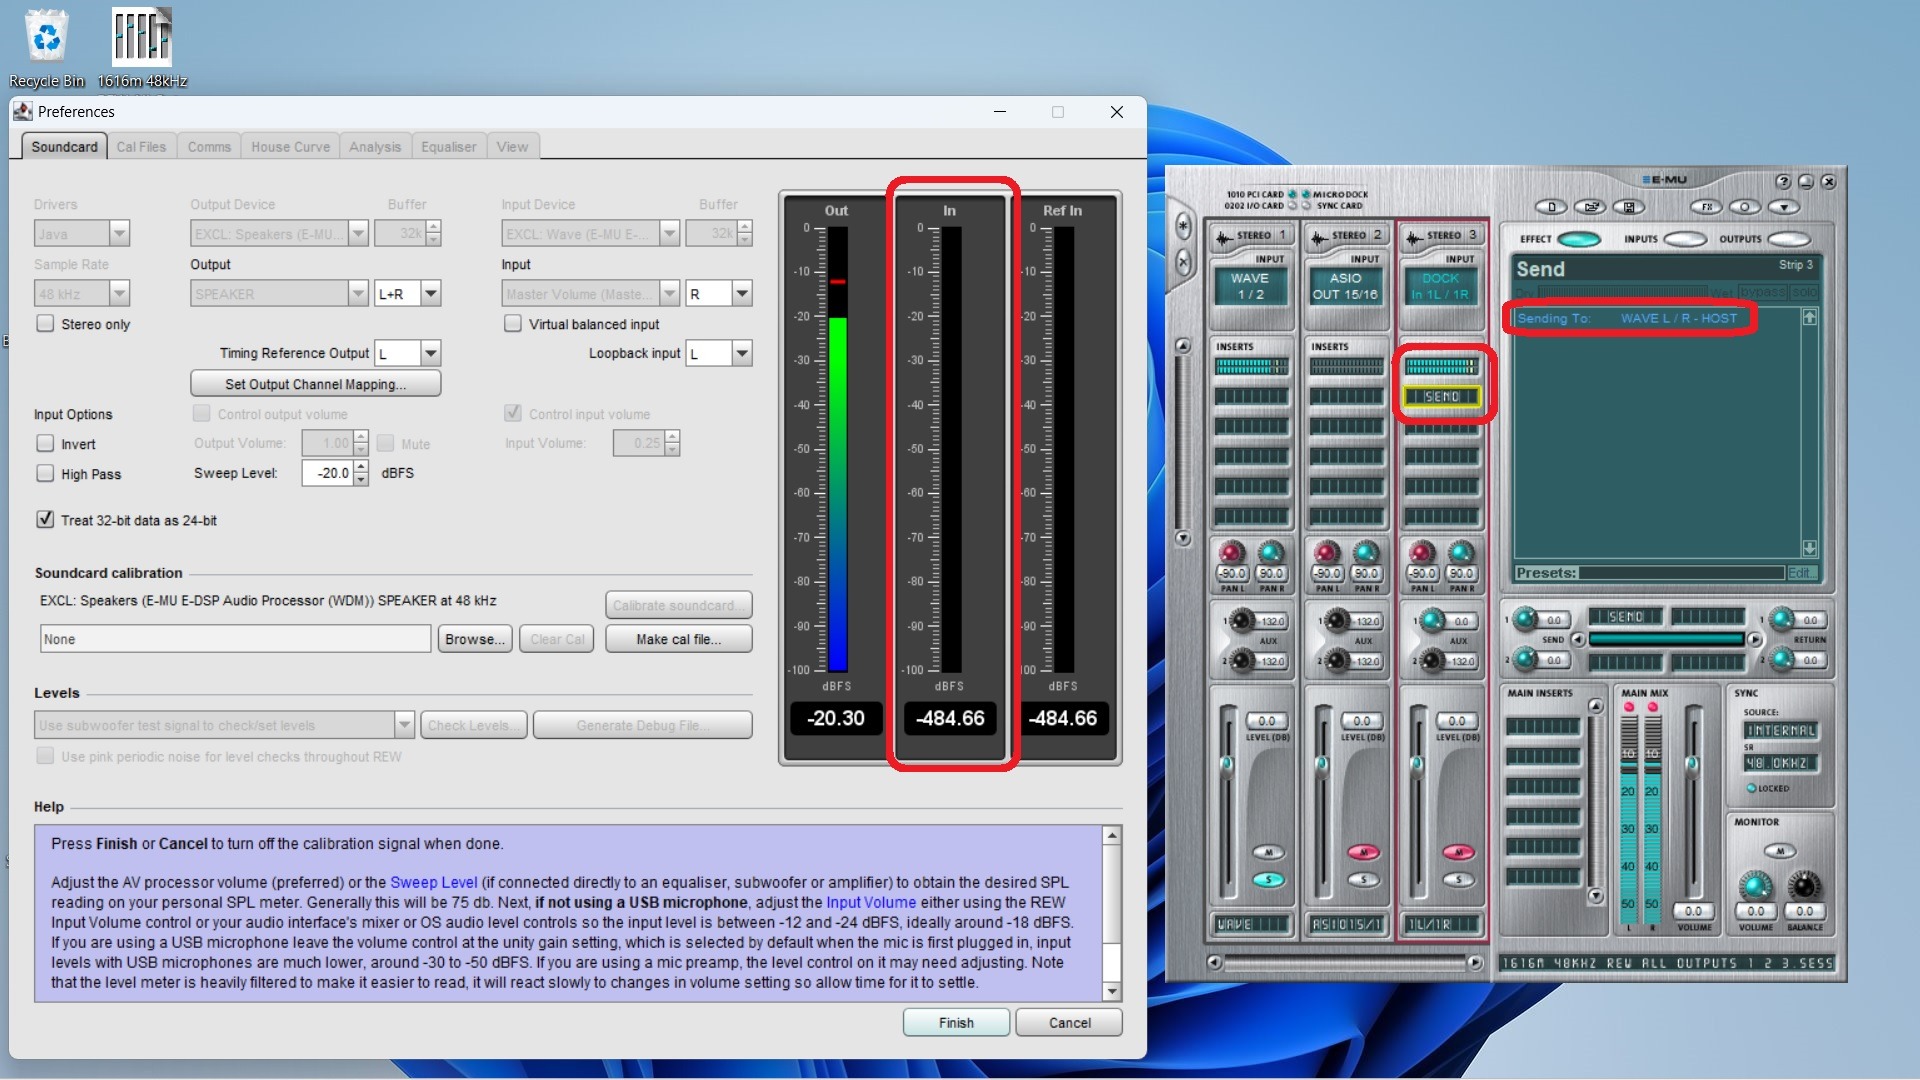Open the Analysis tab
The image size is (1920, 1080).
tap(375, 146)
